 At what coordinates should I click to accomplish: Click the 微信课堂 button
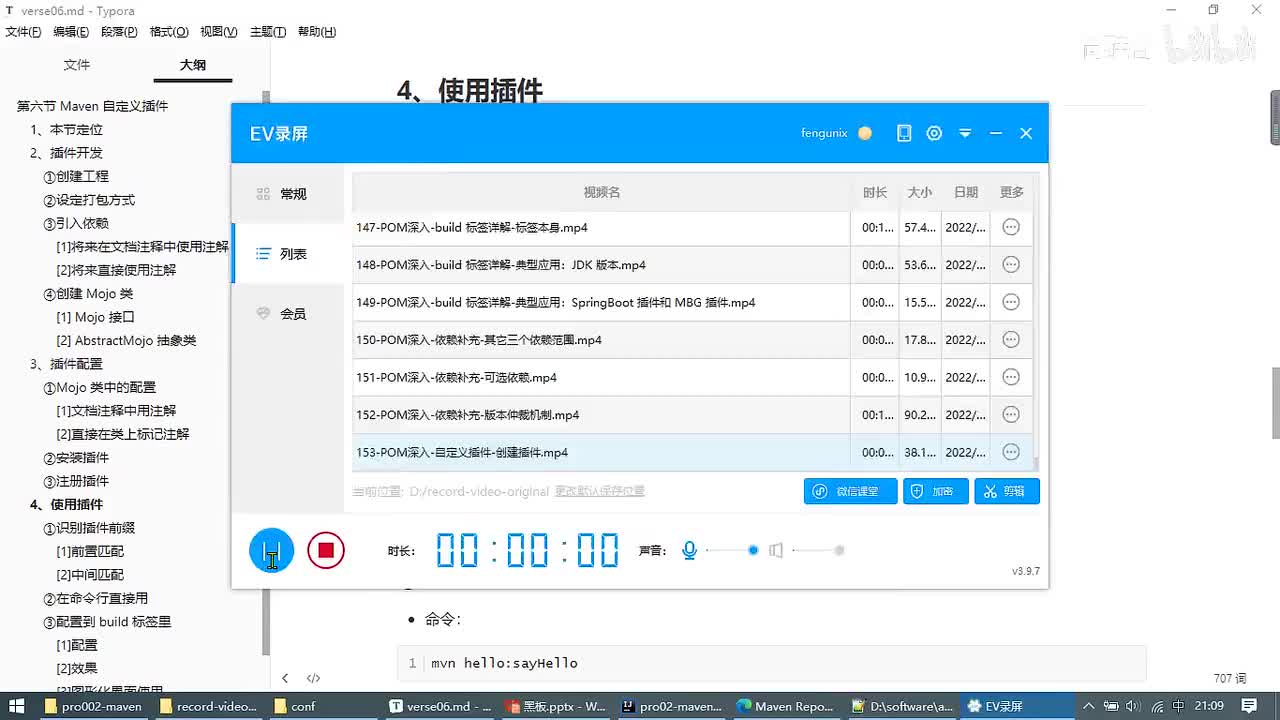[x=850, y=491]
